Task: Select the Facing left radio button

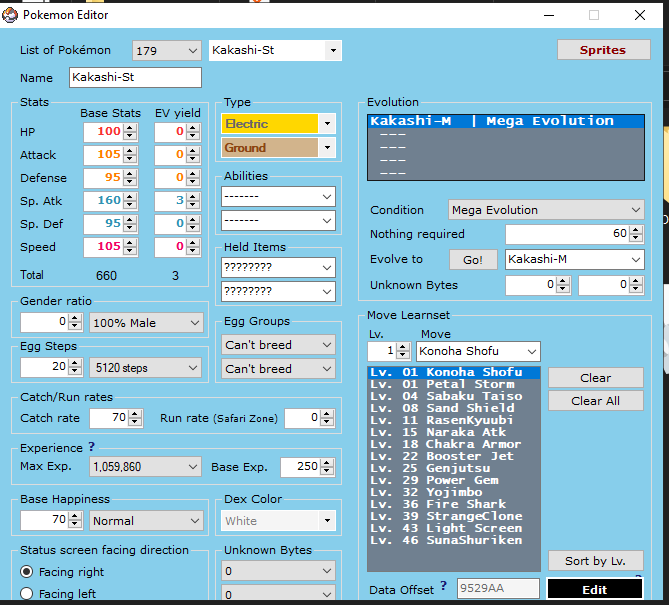Action: [27, 594]
